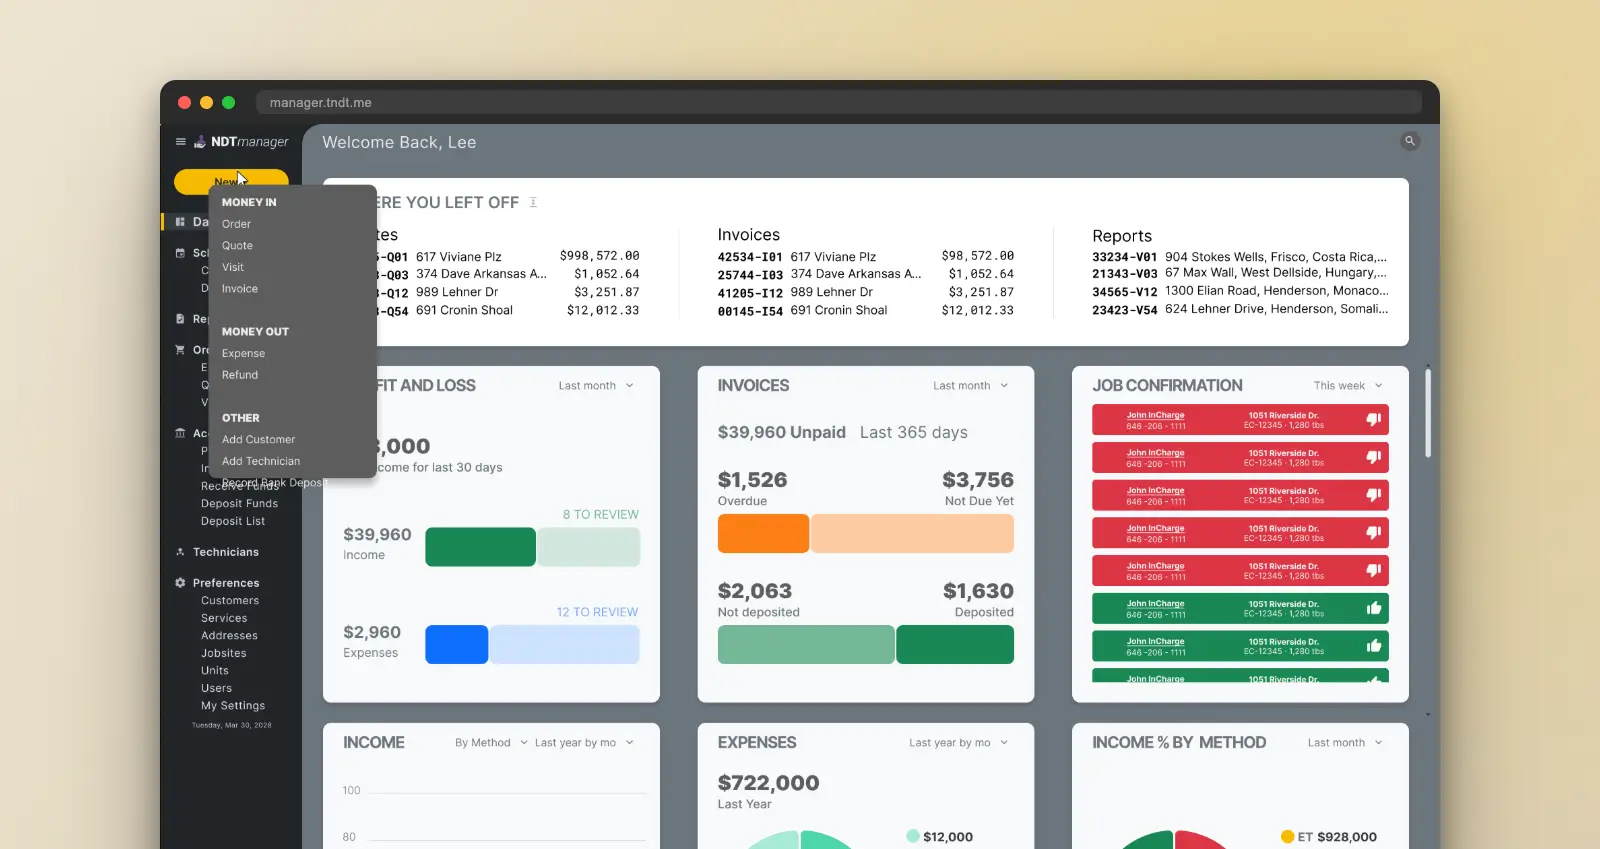Open the search icon in header

[1410, 141]
